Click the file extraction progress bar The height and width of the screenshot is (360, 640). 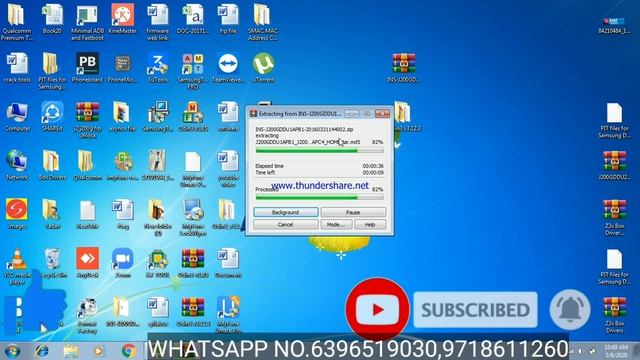319,151
